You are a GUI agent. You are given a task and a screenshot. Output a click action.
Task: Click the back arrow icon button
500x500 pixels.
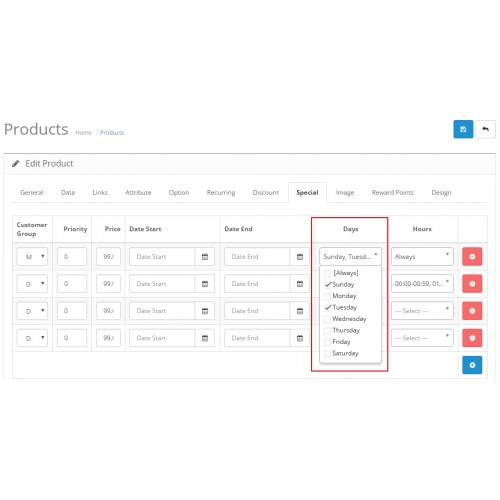(485, 129)
